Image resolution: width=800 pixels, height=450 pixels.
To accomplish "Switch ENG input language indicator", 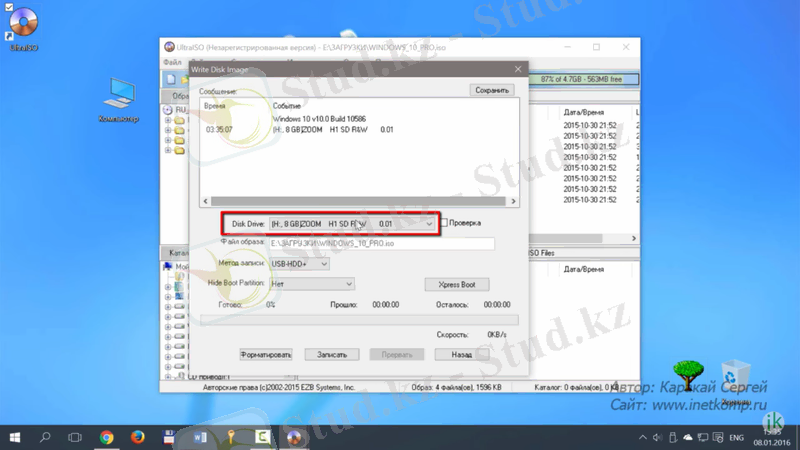I will click(736, 438).
